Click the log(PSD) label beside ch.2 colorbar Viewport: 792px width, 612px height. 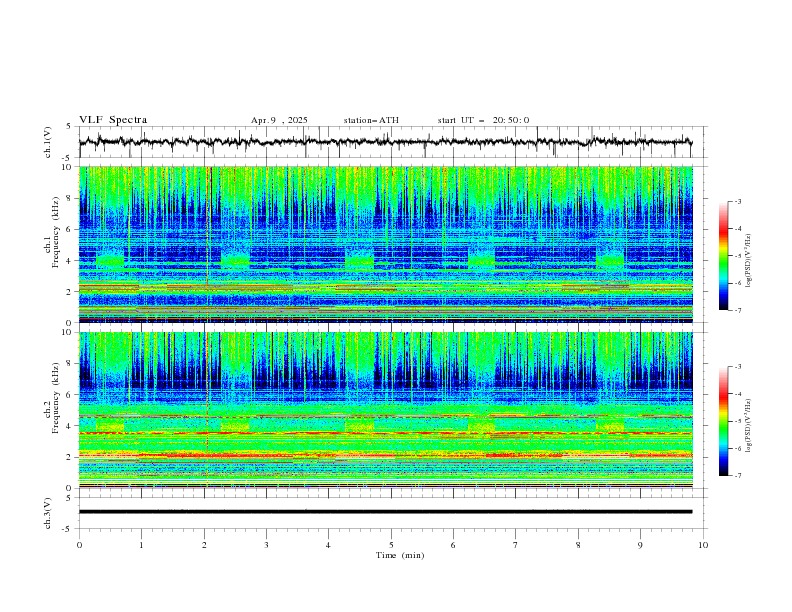tap(748, 426)
